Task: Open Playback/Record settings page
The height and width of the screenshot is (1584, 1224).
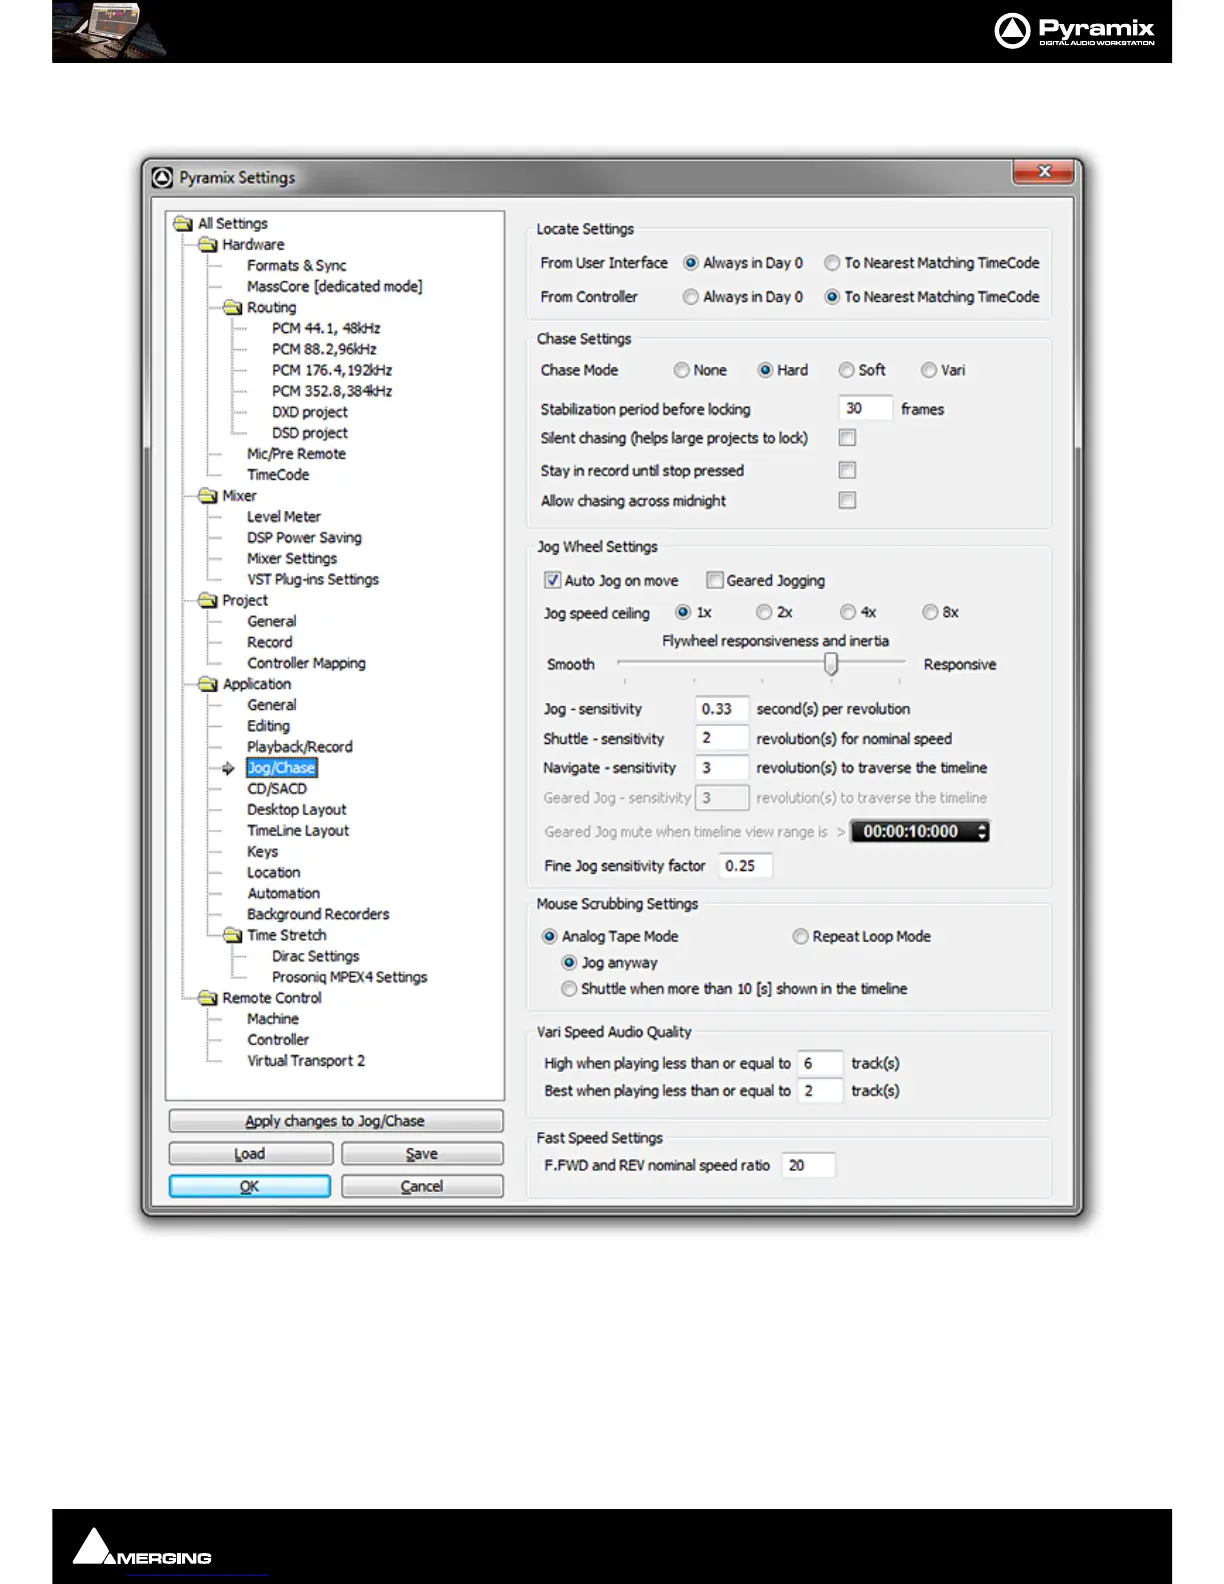Action: point(300,747)
